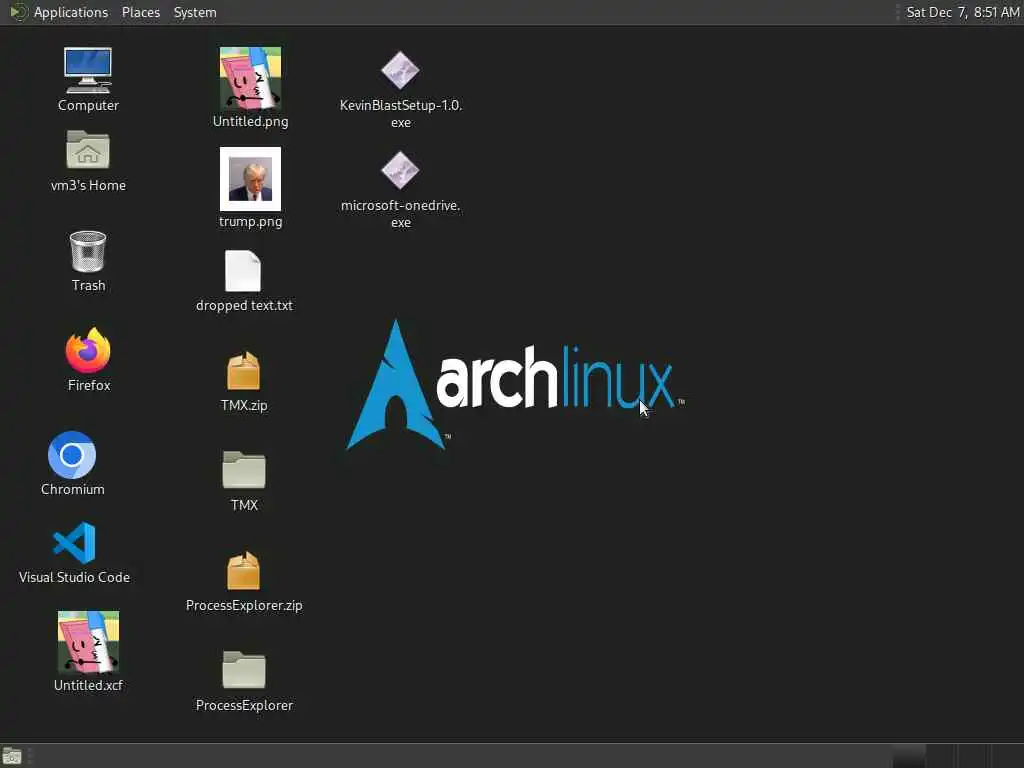
Task: Select the Visual Studio Code icon
Action: [x=74, y=543]
